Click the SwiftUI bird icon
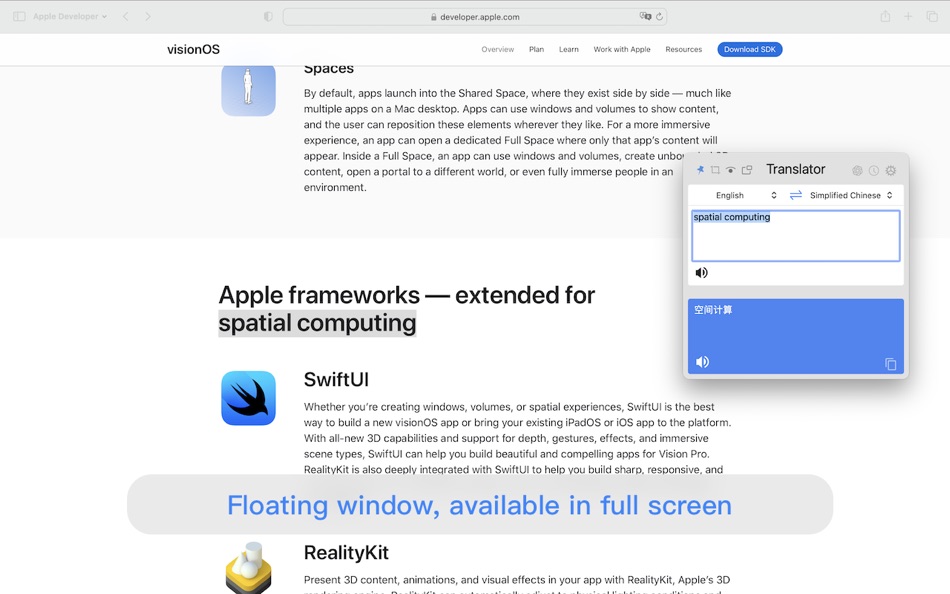 [x=248, y=398]
